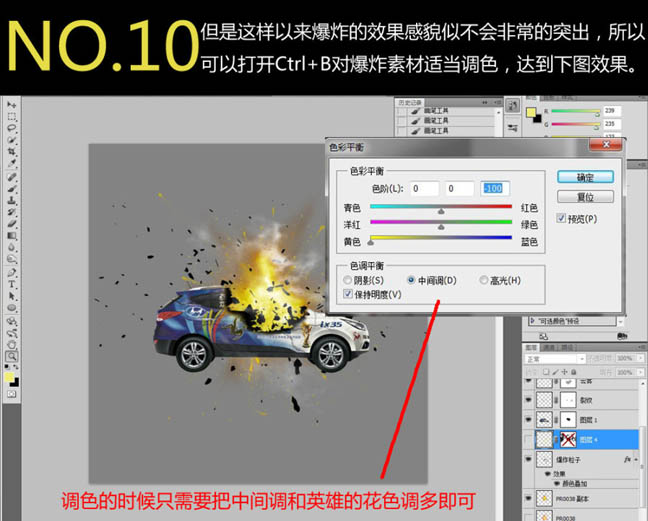Collapse the history panel double-arrow
This screenshot has width=648, height=521.
[484, 102]
